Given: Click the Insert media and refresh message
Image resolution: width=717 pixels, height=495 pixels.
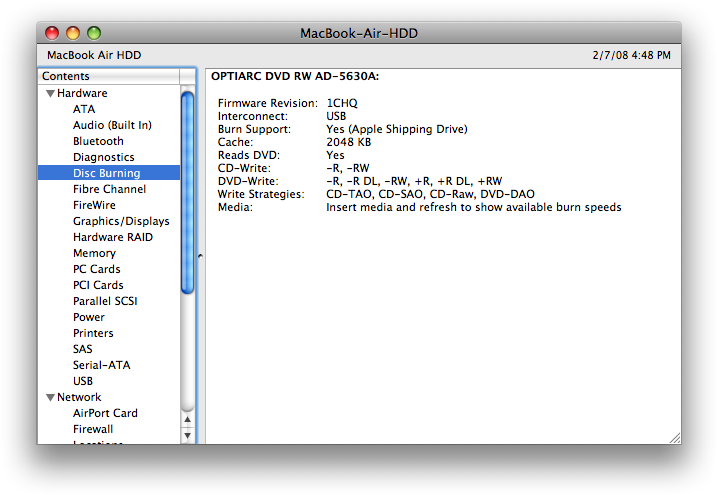Looking at the screenshot, I should point(474,208).
